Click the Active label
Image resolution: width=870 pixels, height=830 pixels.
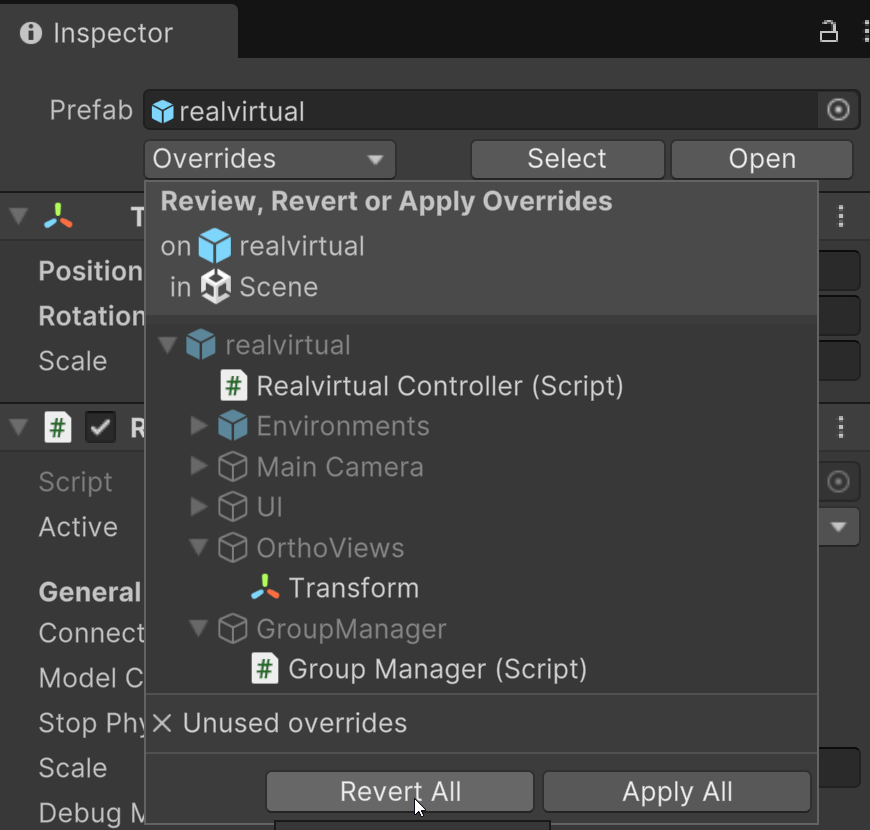[x=78, y=527]
